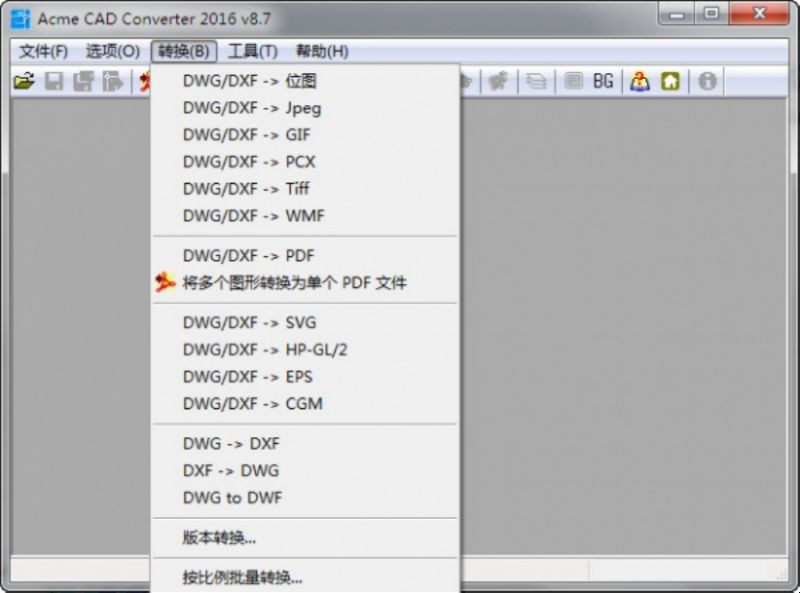Click the greyed-out list panel icon

[573, 81]
